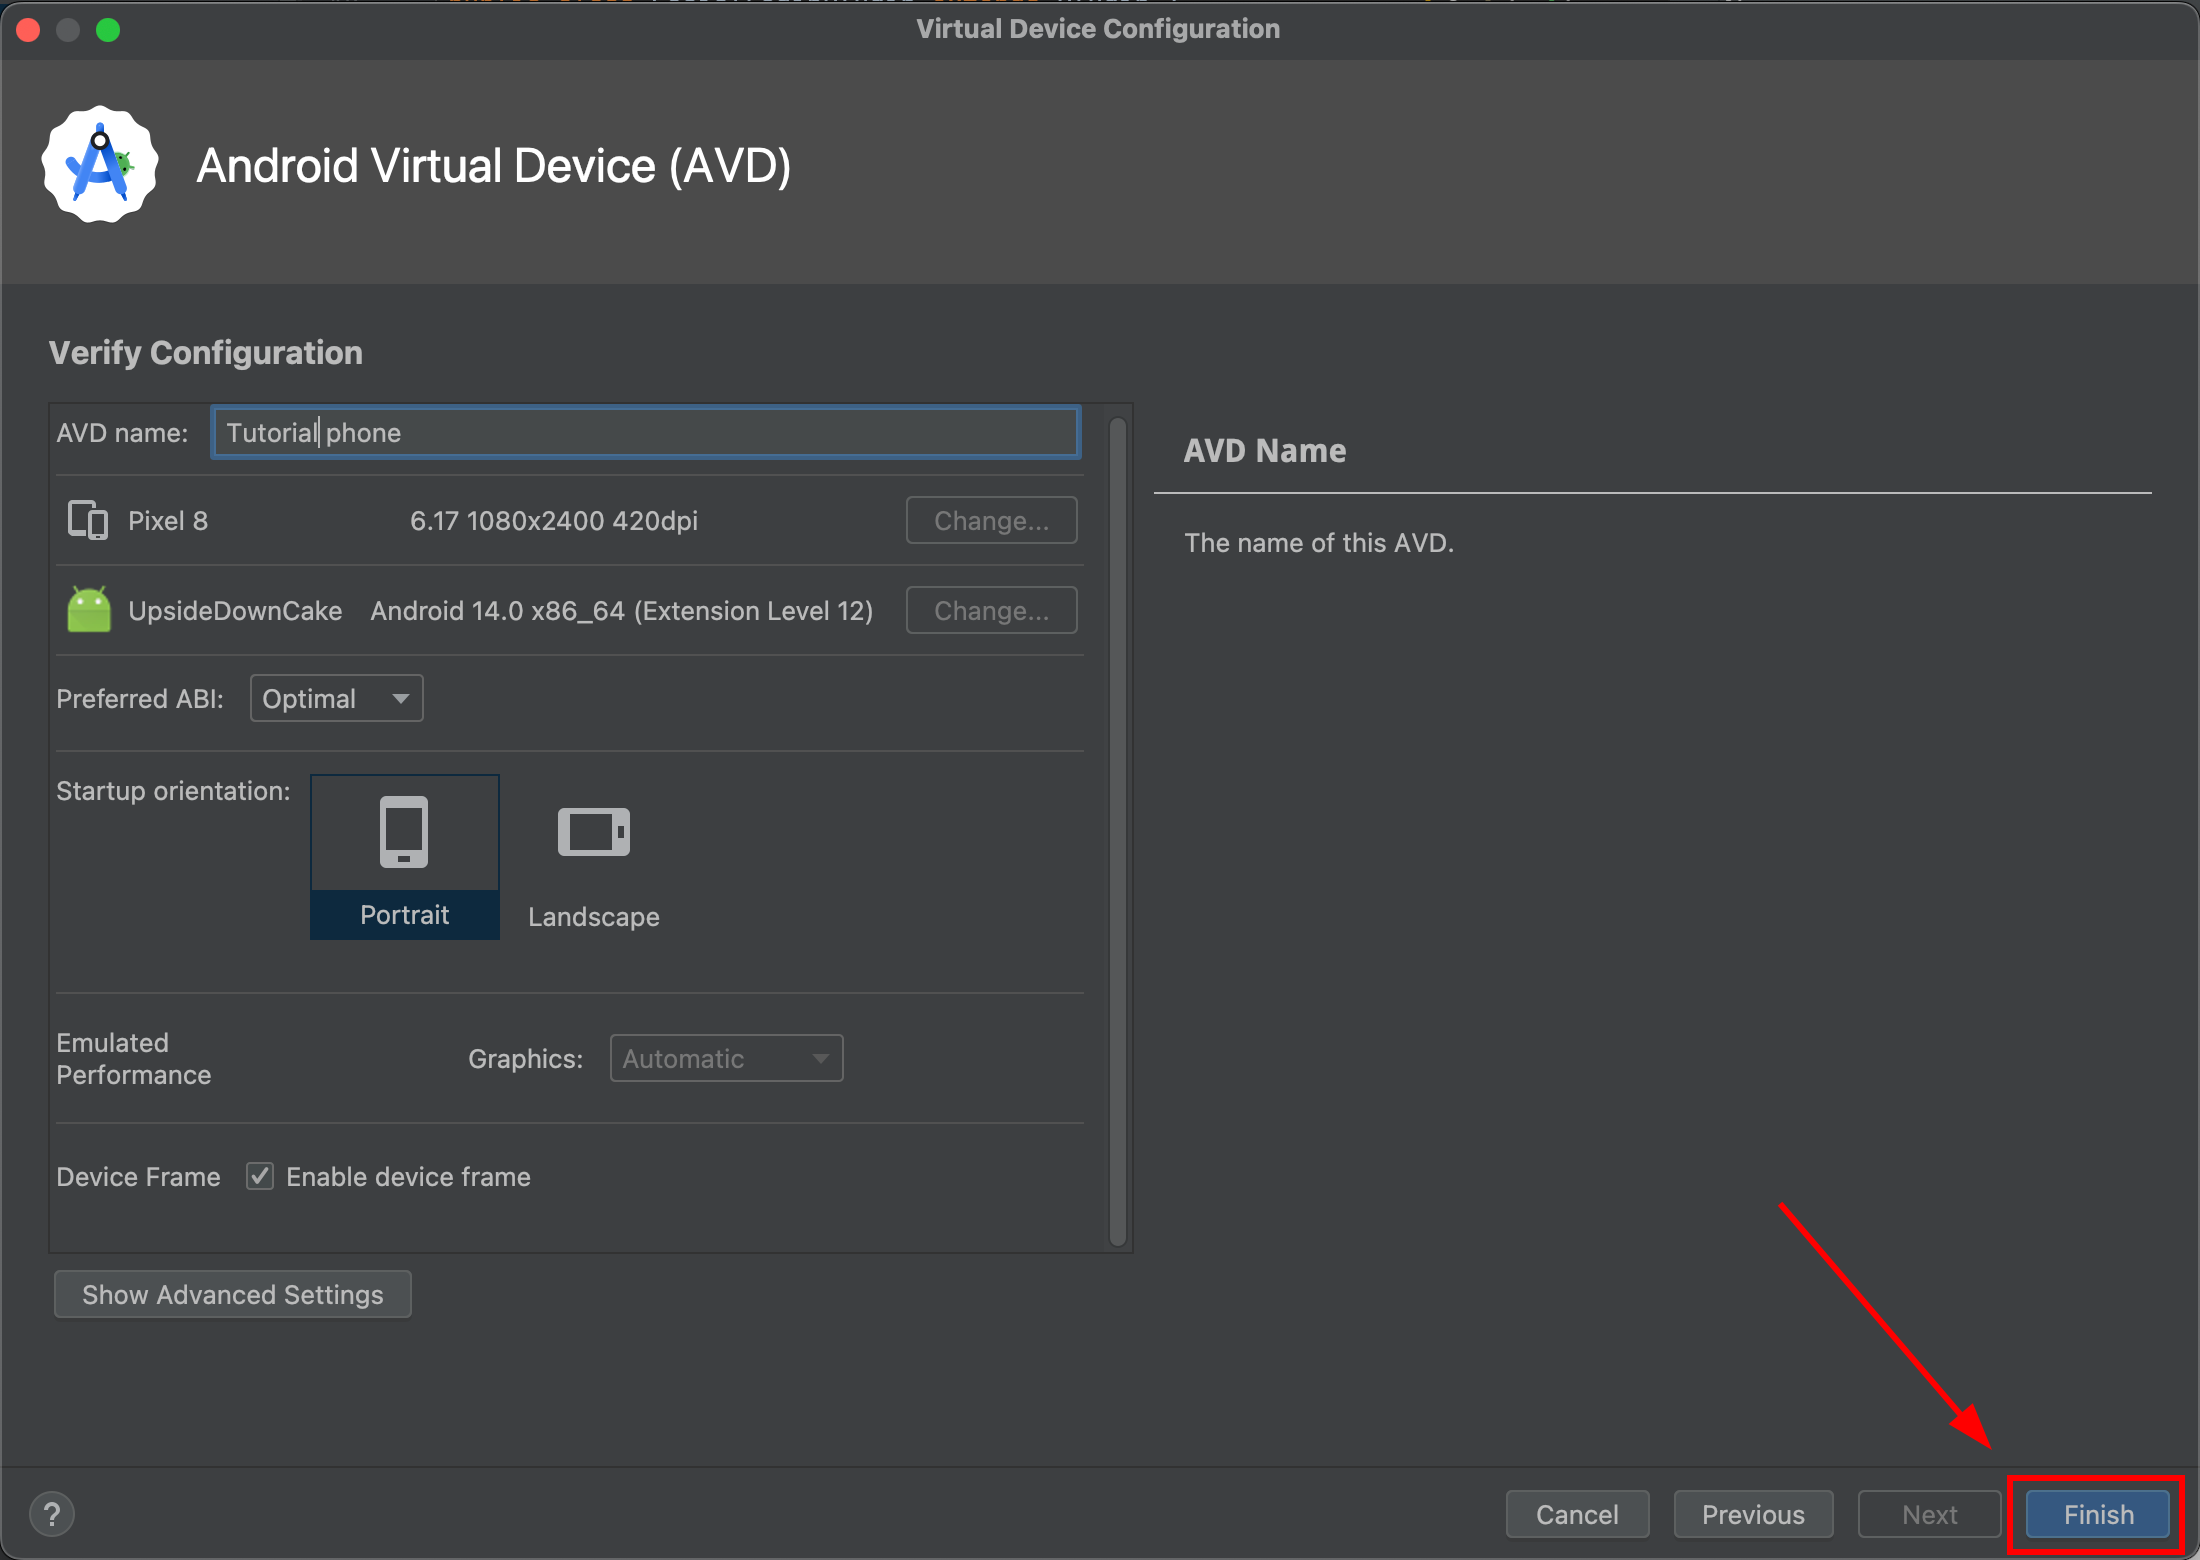Change the Android 14.0 system image

tap(991, 610)
